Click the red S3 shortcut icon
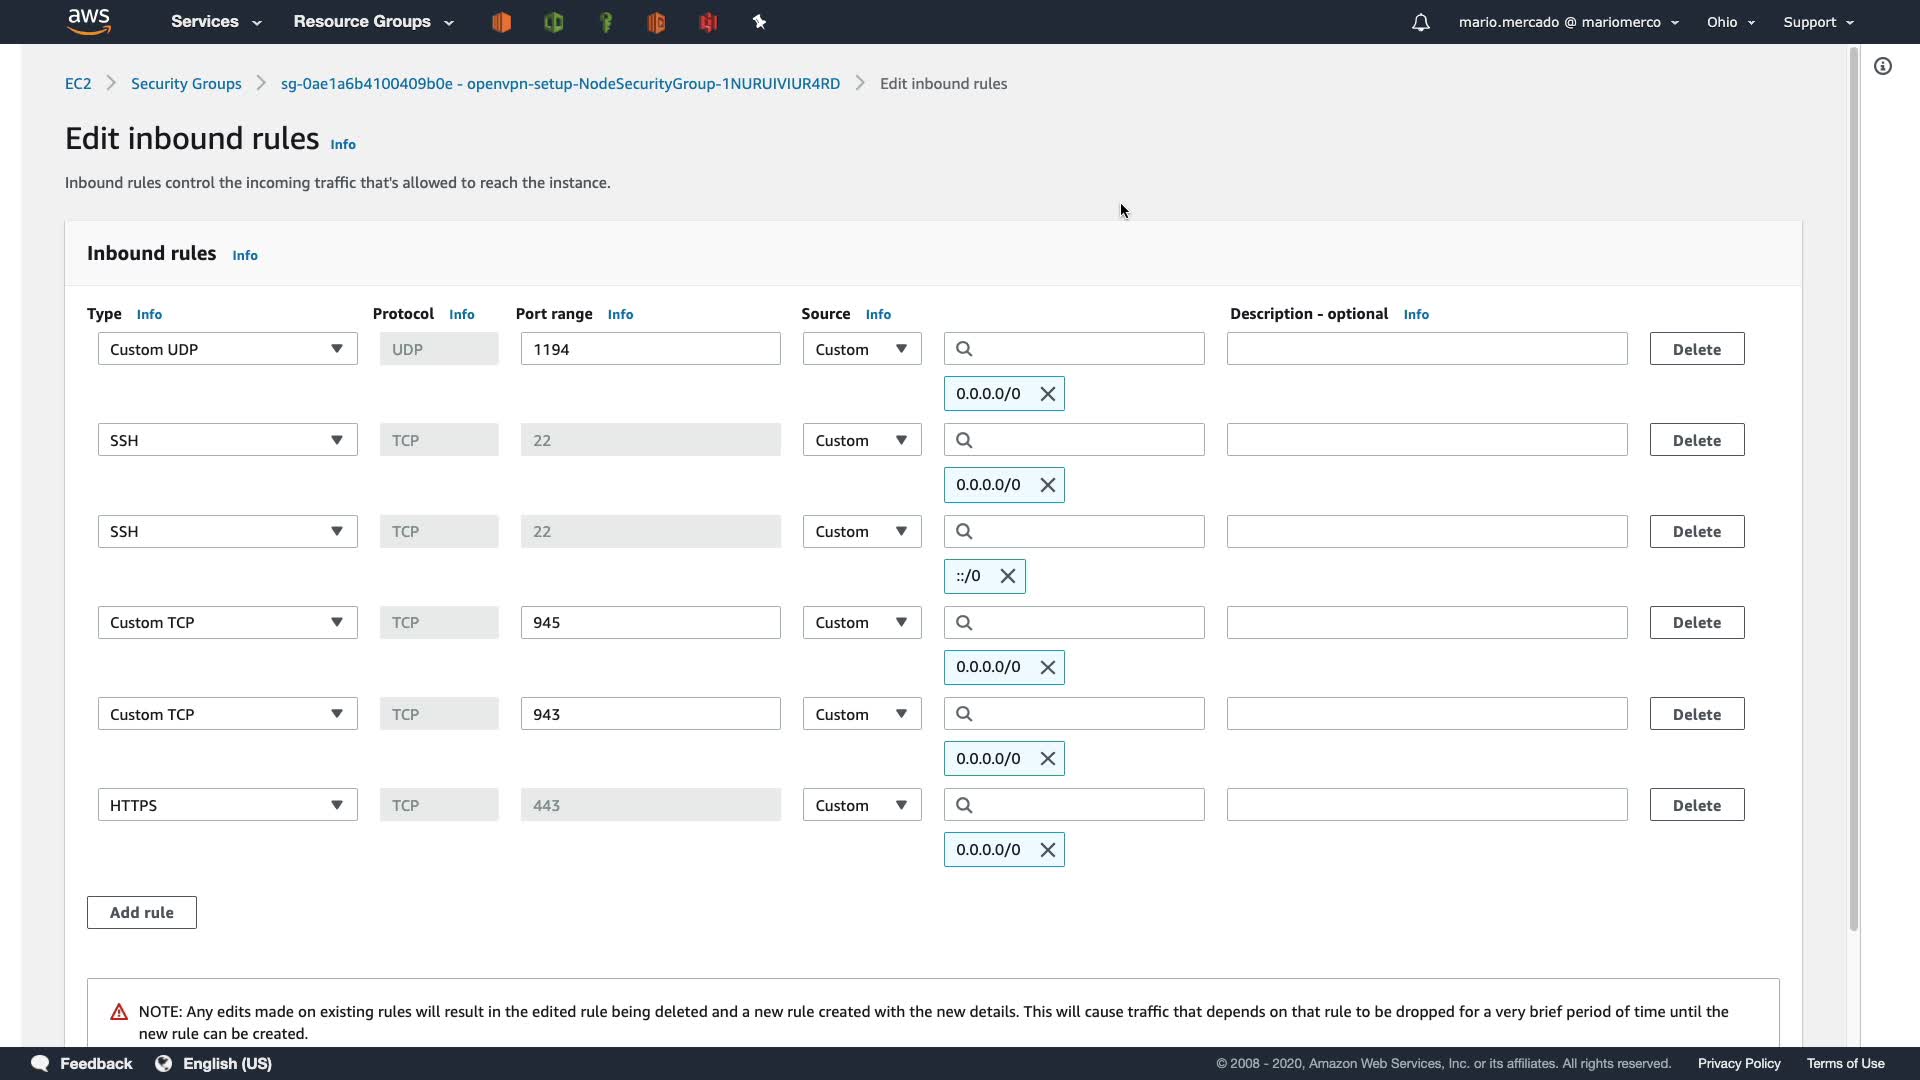This screenshot has height=1080, width=1920. click(708, 22)
